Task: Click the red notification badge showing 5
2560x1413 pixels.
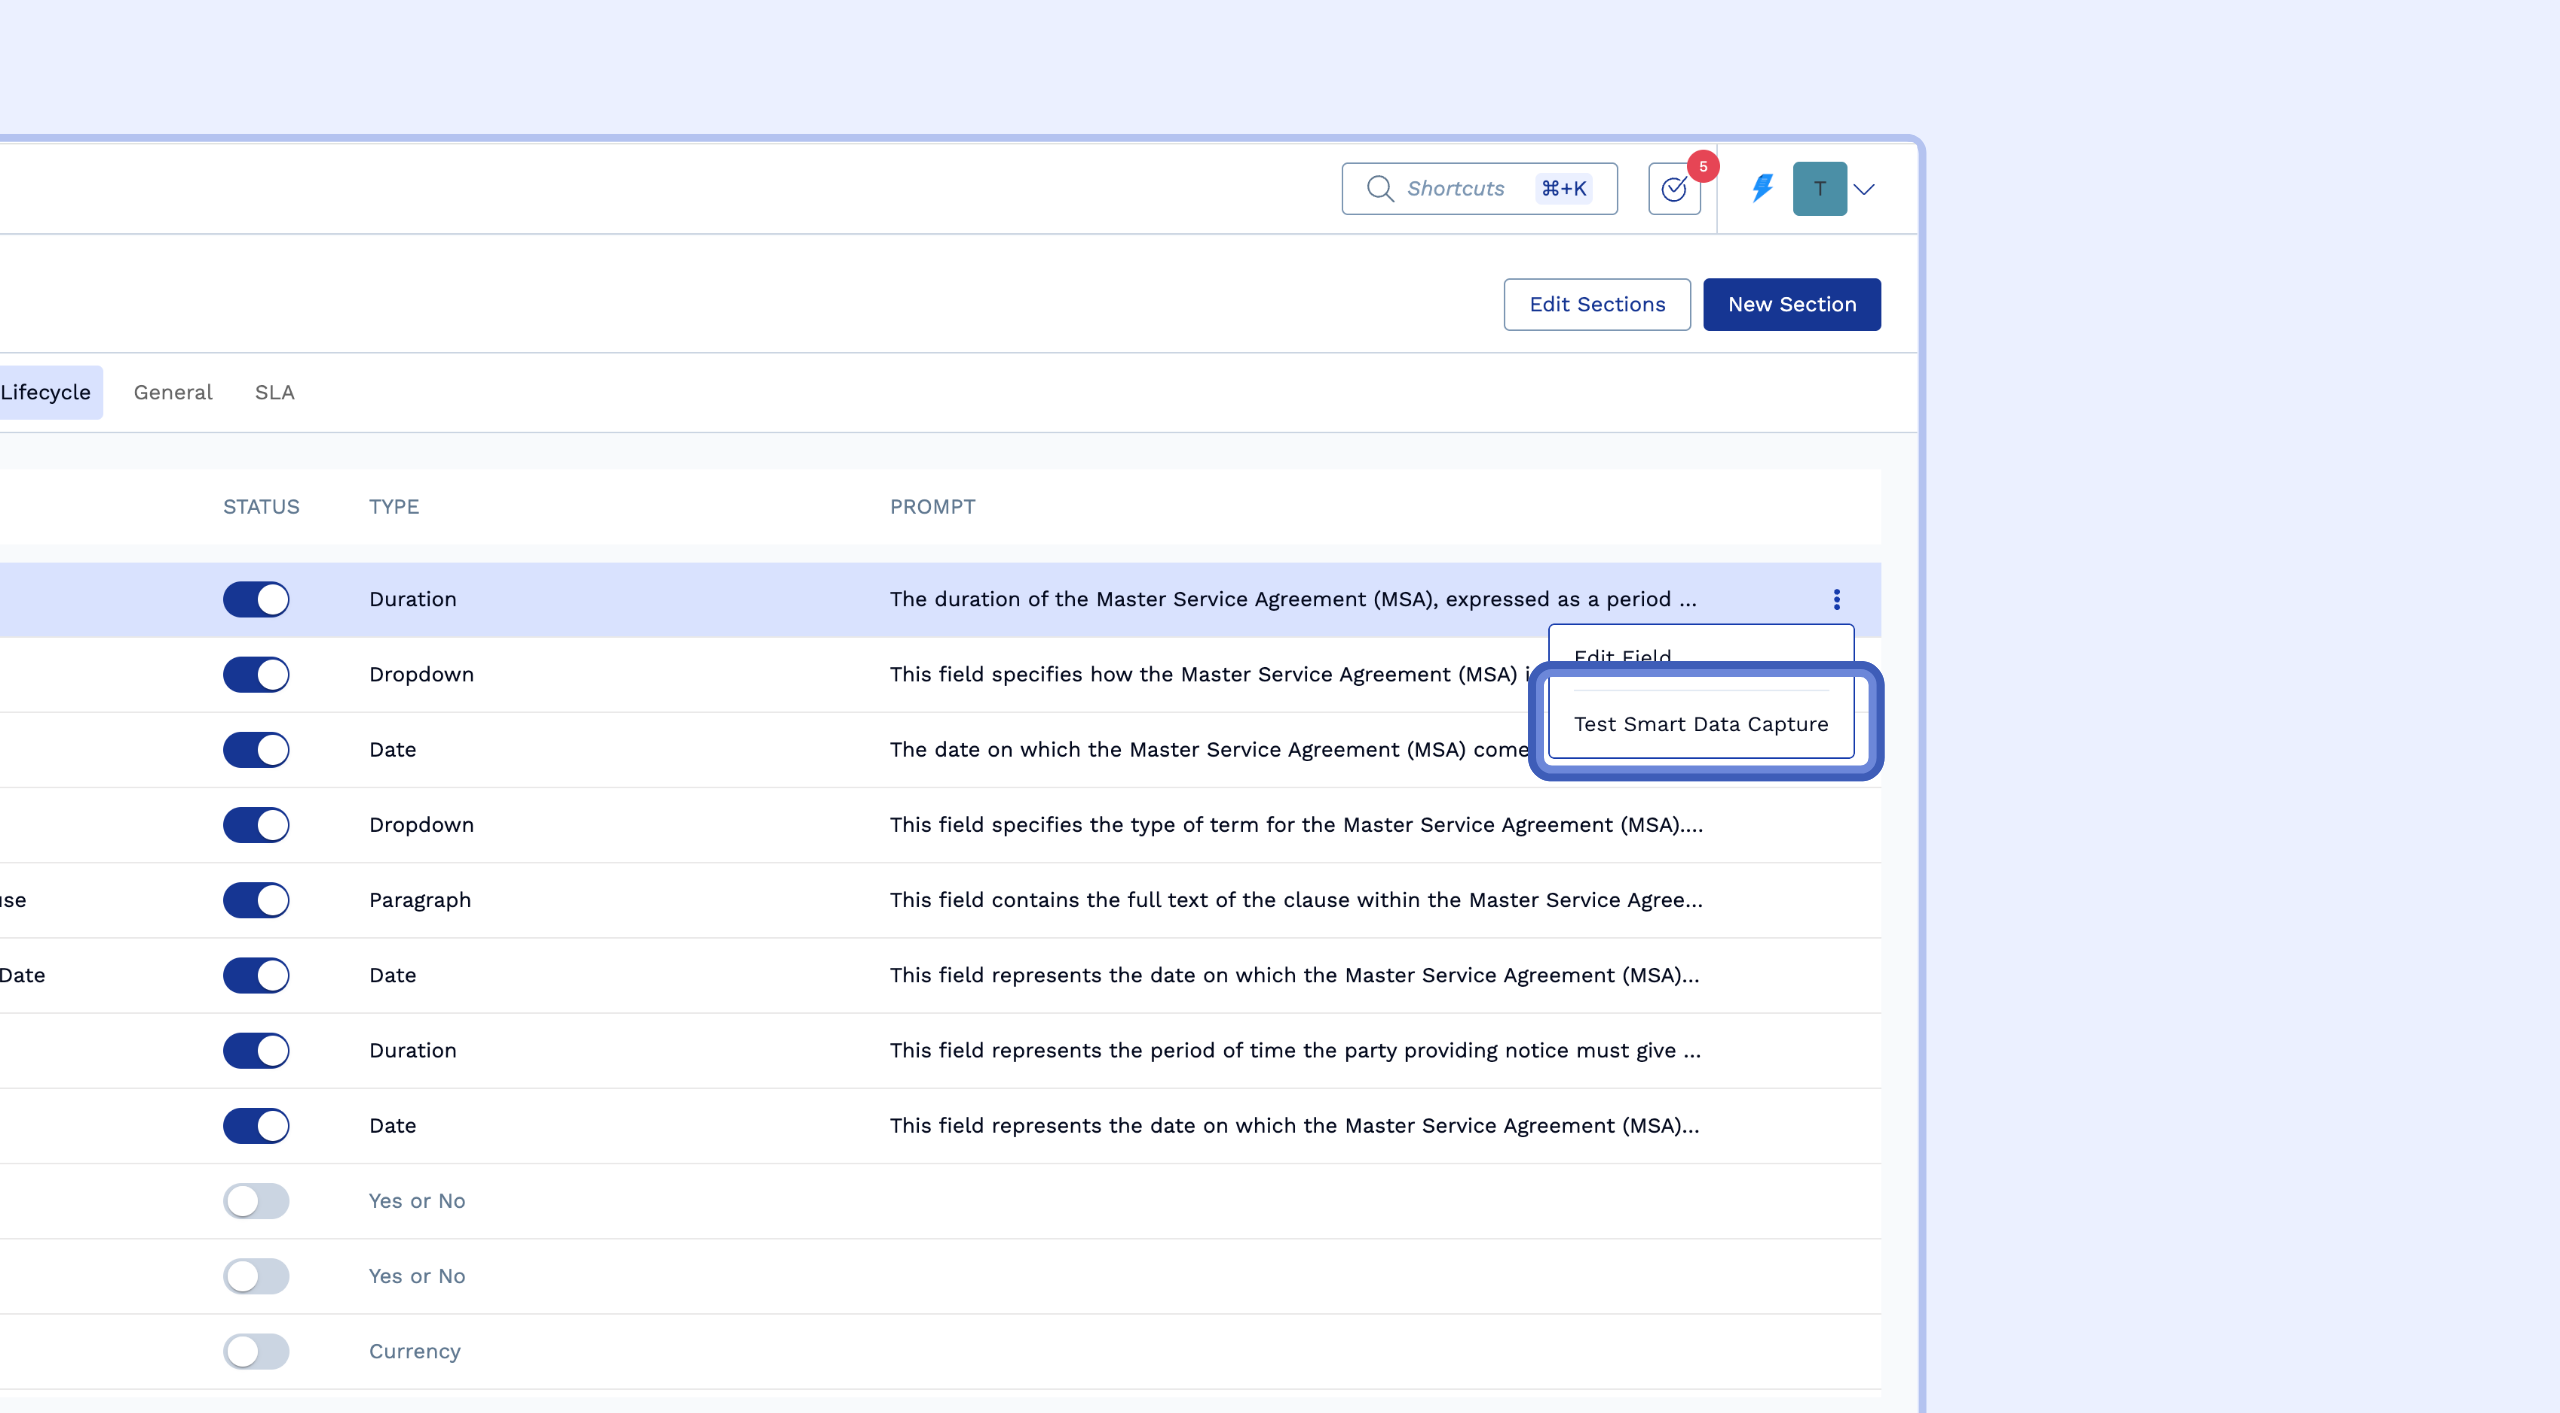Action: [1702, 167]
